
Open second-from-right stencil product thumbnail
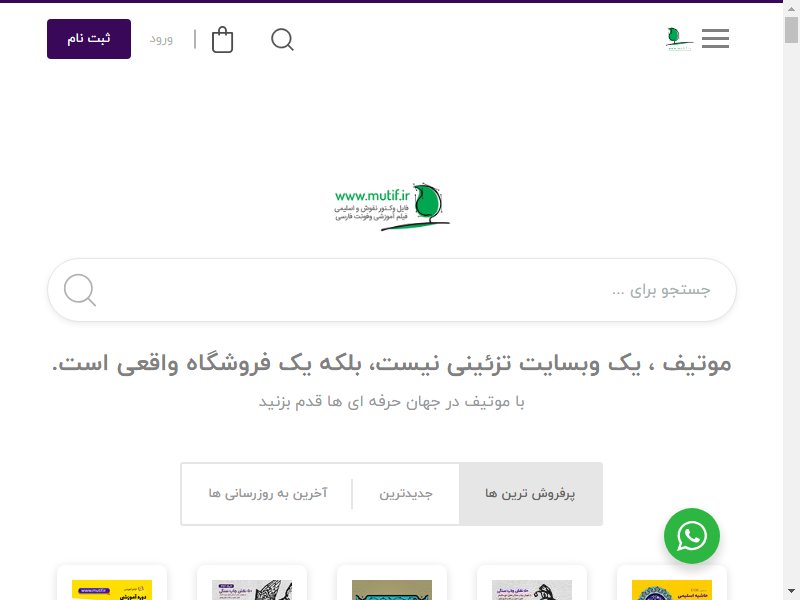click(532, 590)
